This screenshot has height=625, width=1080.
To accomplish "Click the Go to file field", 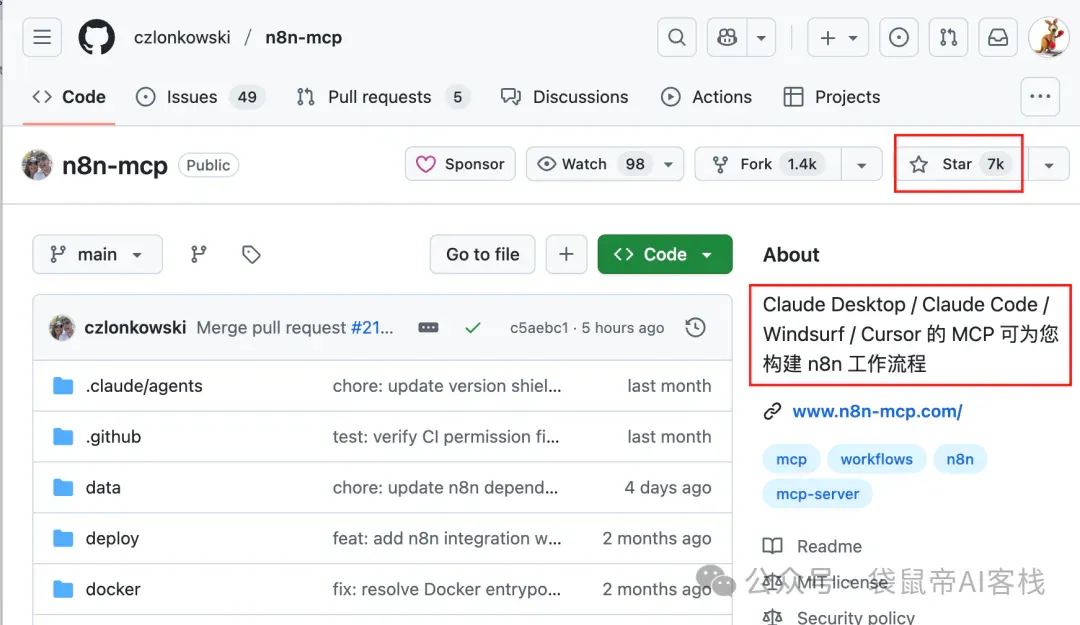I will [482, 254].
